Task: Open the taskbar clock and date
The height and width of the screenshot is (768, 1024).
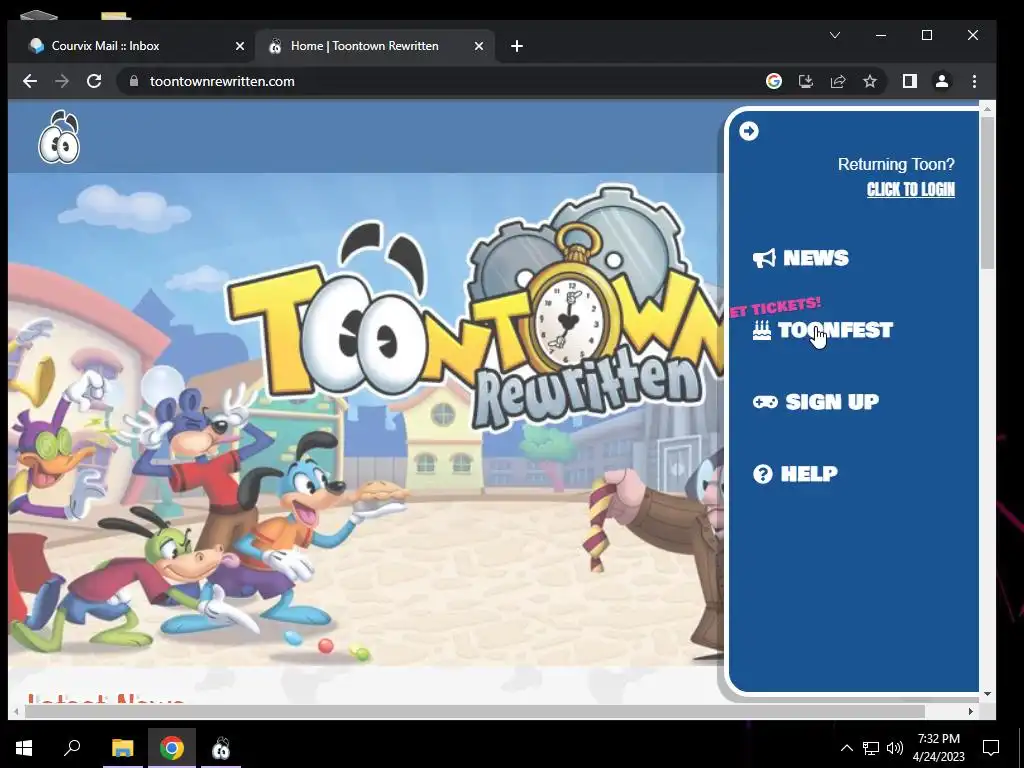Action: pyautogui.click(x=938, y=748)
